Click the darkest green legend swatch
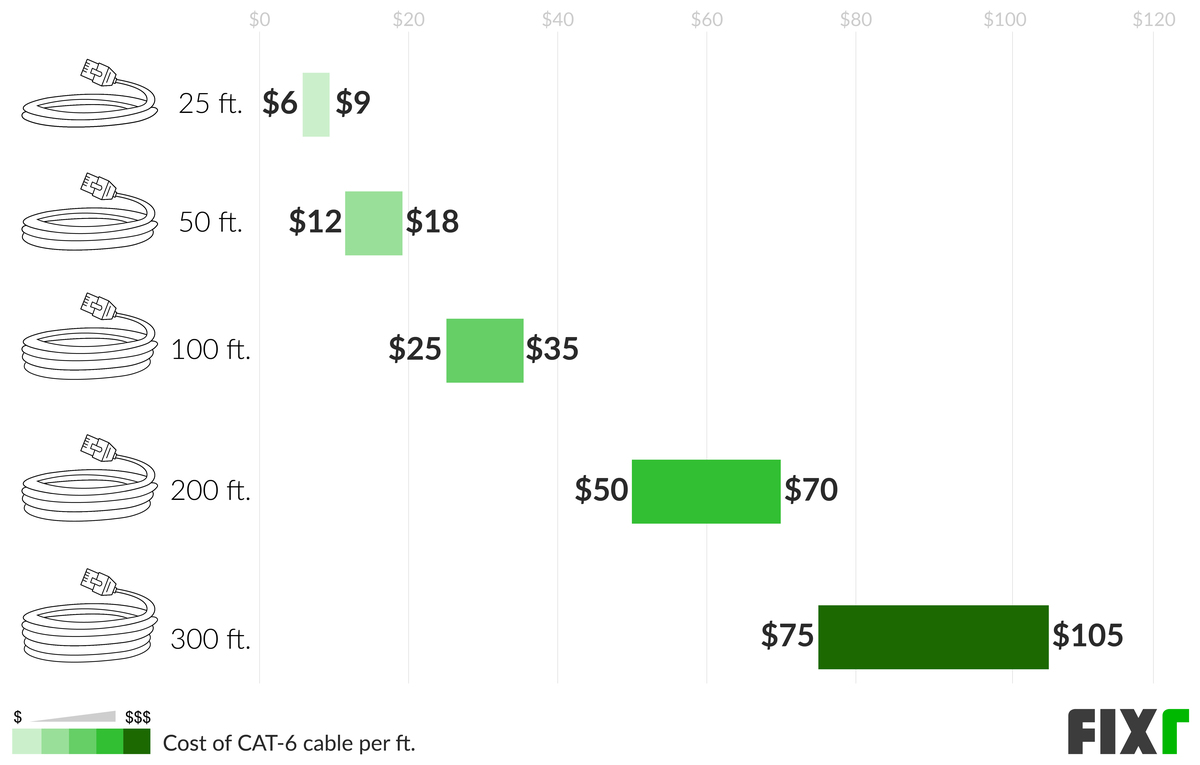1200x765 pixels. (137, 741)
